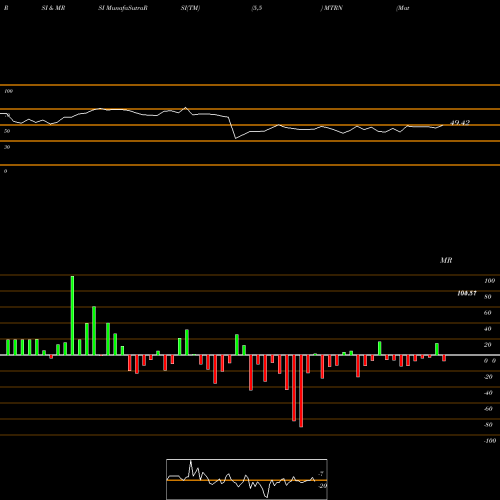Click the "SI(TM)" header text
Viewport: 500px width, 500px height.
pos(190,8)
